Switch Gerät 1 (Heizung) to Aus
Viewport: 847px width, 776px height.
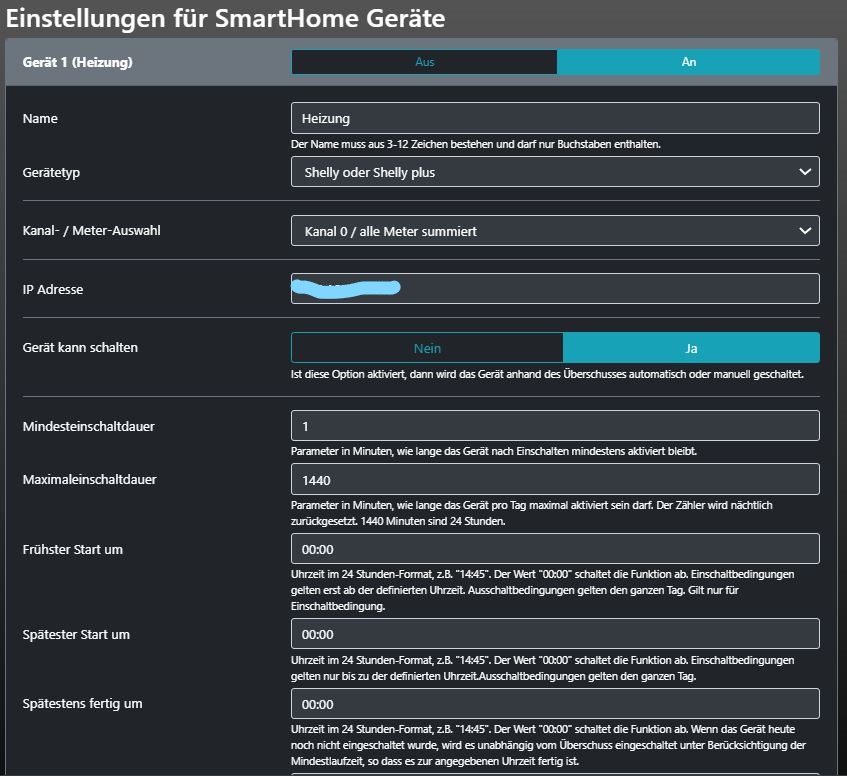(x=424, y=62)
